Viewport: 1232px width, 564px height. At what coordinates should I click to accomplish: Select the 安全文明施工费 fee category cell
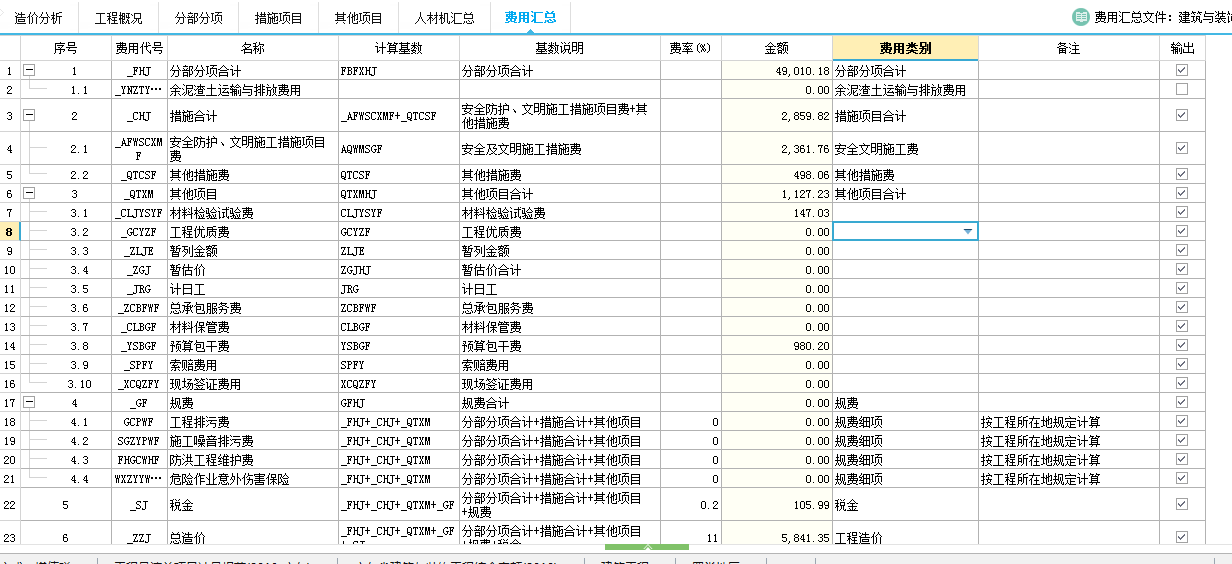point(905,149)
